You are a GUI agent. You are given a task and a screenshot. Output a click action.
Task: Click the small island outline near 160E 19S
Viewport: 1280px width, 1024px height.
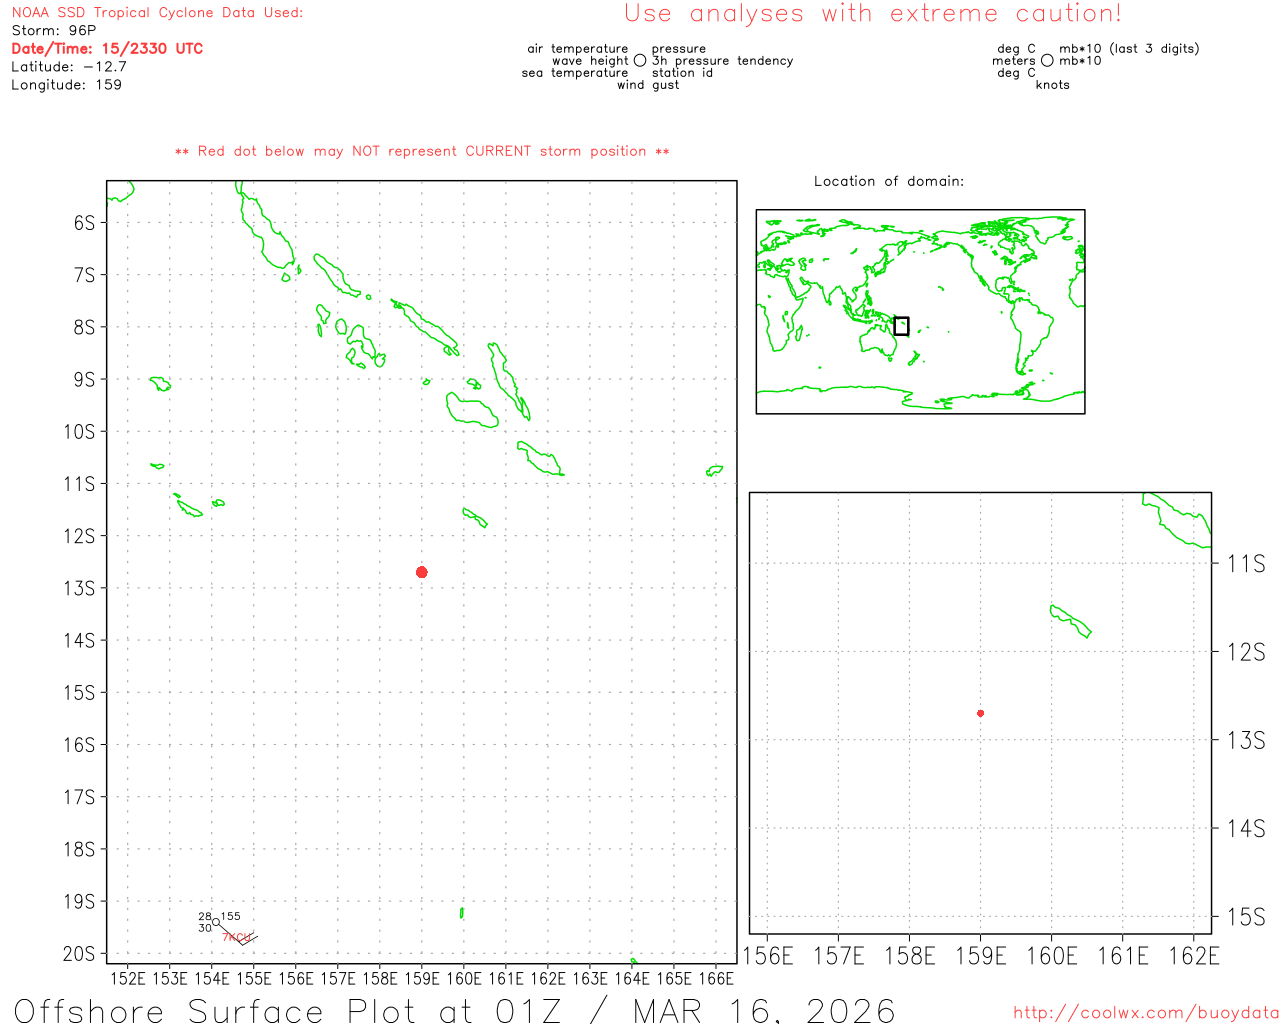point(461,912)
